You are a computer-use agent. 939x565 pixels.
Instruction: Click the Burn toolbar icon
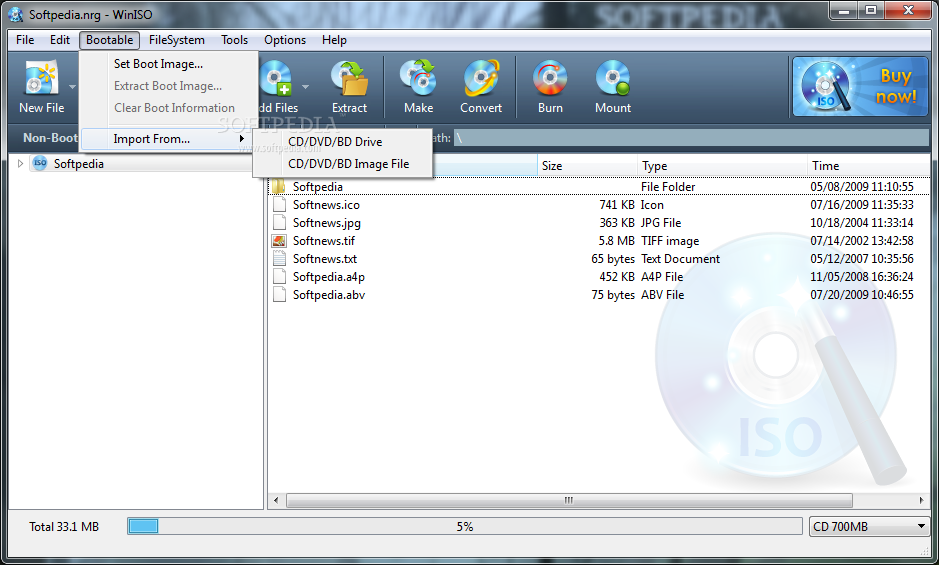click(x=550, y=78)
